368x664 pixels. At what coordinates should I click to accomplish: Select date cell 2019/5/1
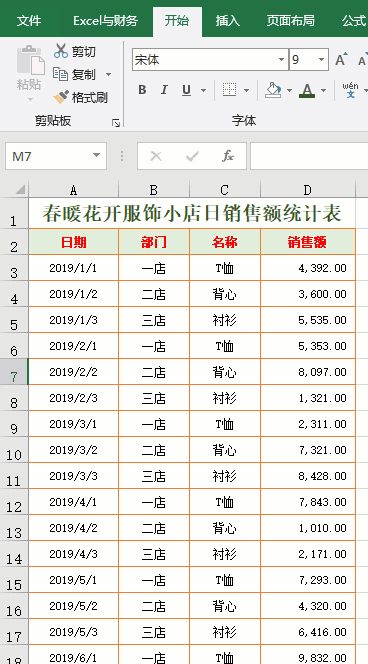(74, 580)
